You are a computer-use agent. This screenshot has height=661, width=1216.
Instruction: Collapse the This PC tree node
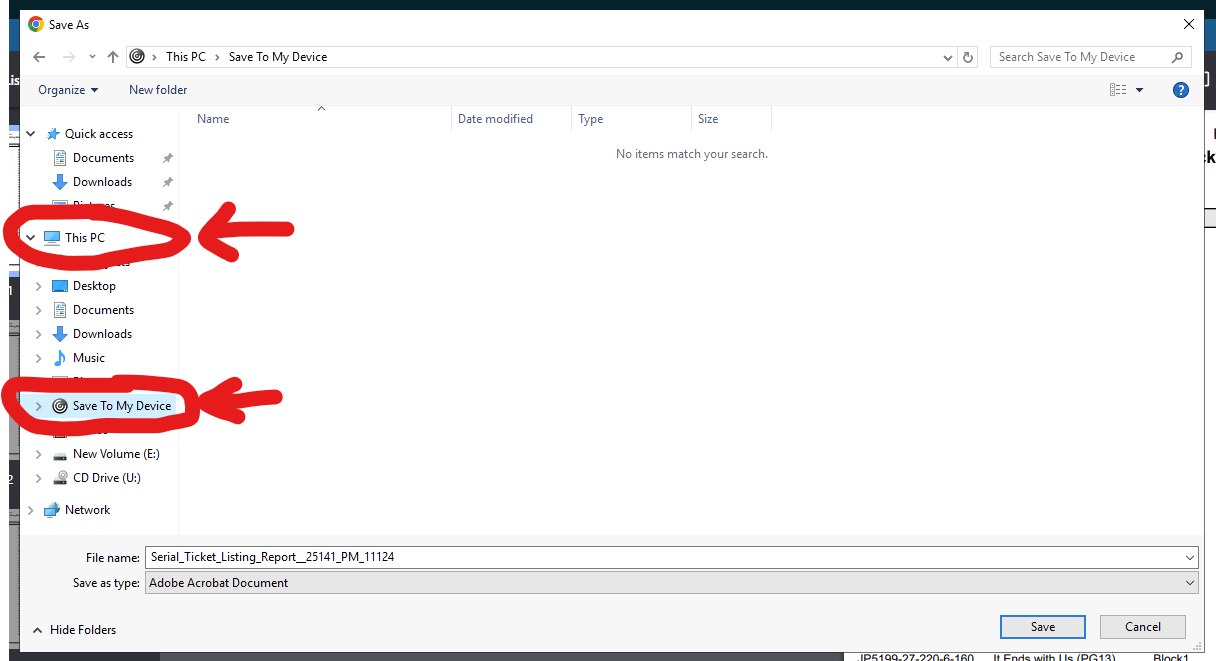[x=31, y=238]
